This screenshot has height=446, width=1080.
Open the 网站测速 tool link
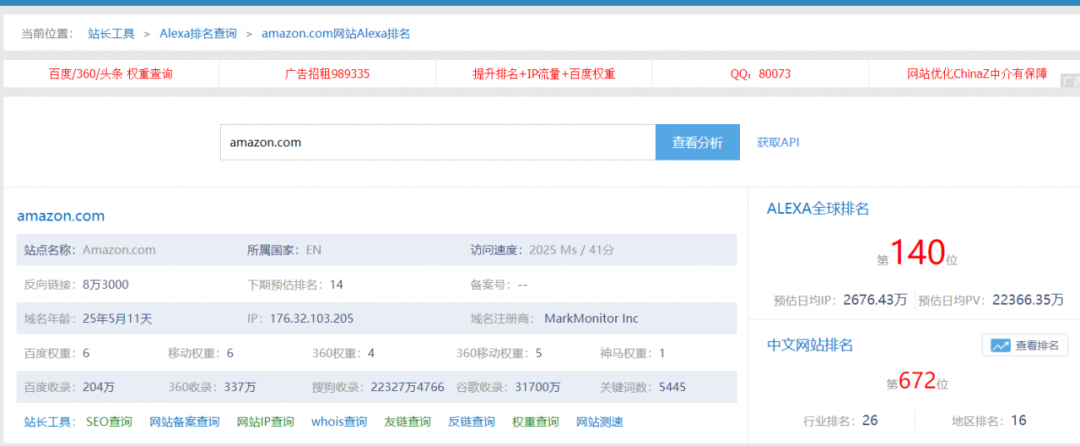pyautogui.click(x=600, y=422)
